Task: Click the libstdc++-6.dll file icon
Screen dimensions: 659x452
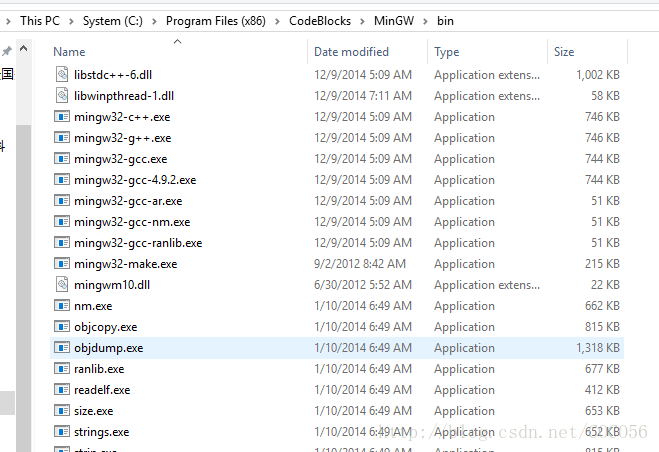Action: point(62,74)
